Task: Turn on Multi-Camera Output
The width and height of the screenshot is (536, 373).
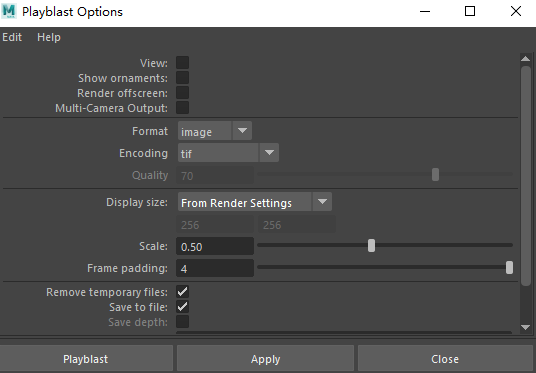Action: pos(183,108)
